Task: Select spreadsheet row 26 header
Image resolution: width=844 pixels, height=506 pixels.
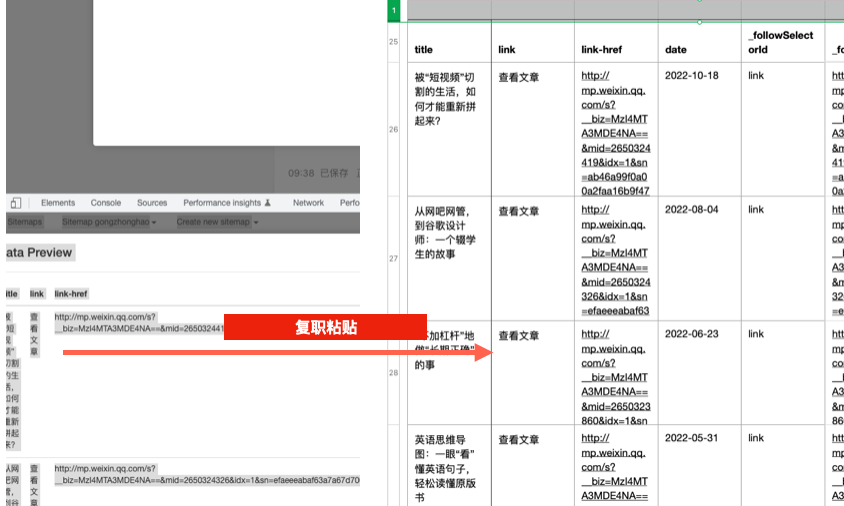Action: point(393,129)
